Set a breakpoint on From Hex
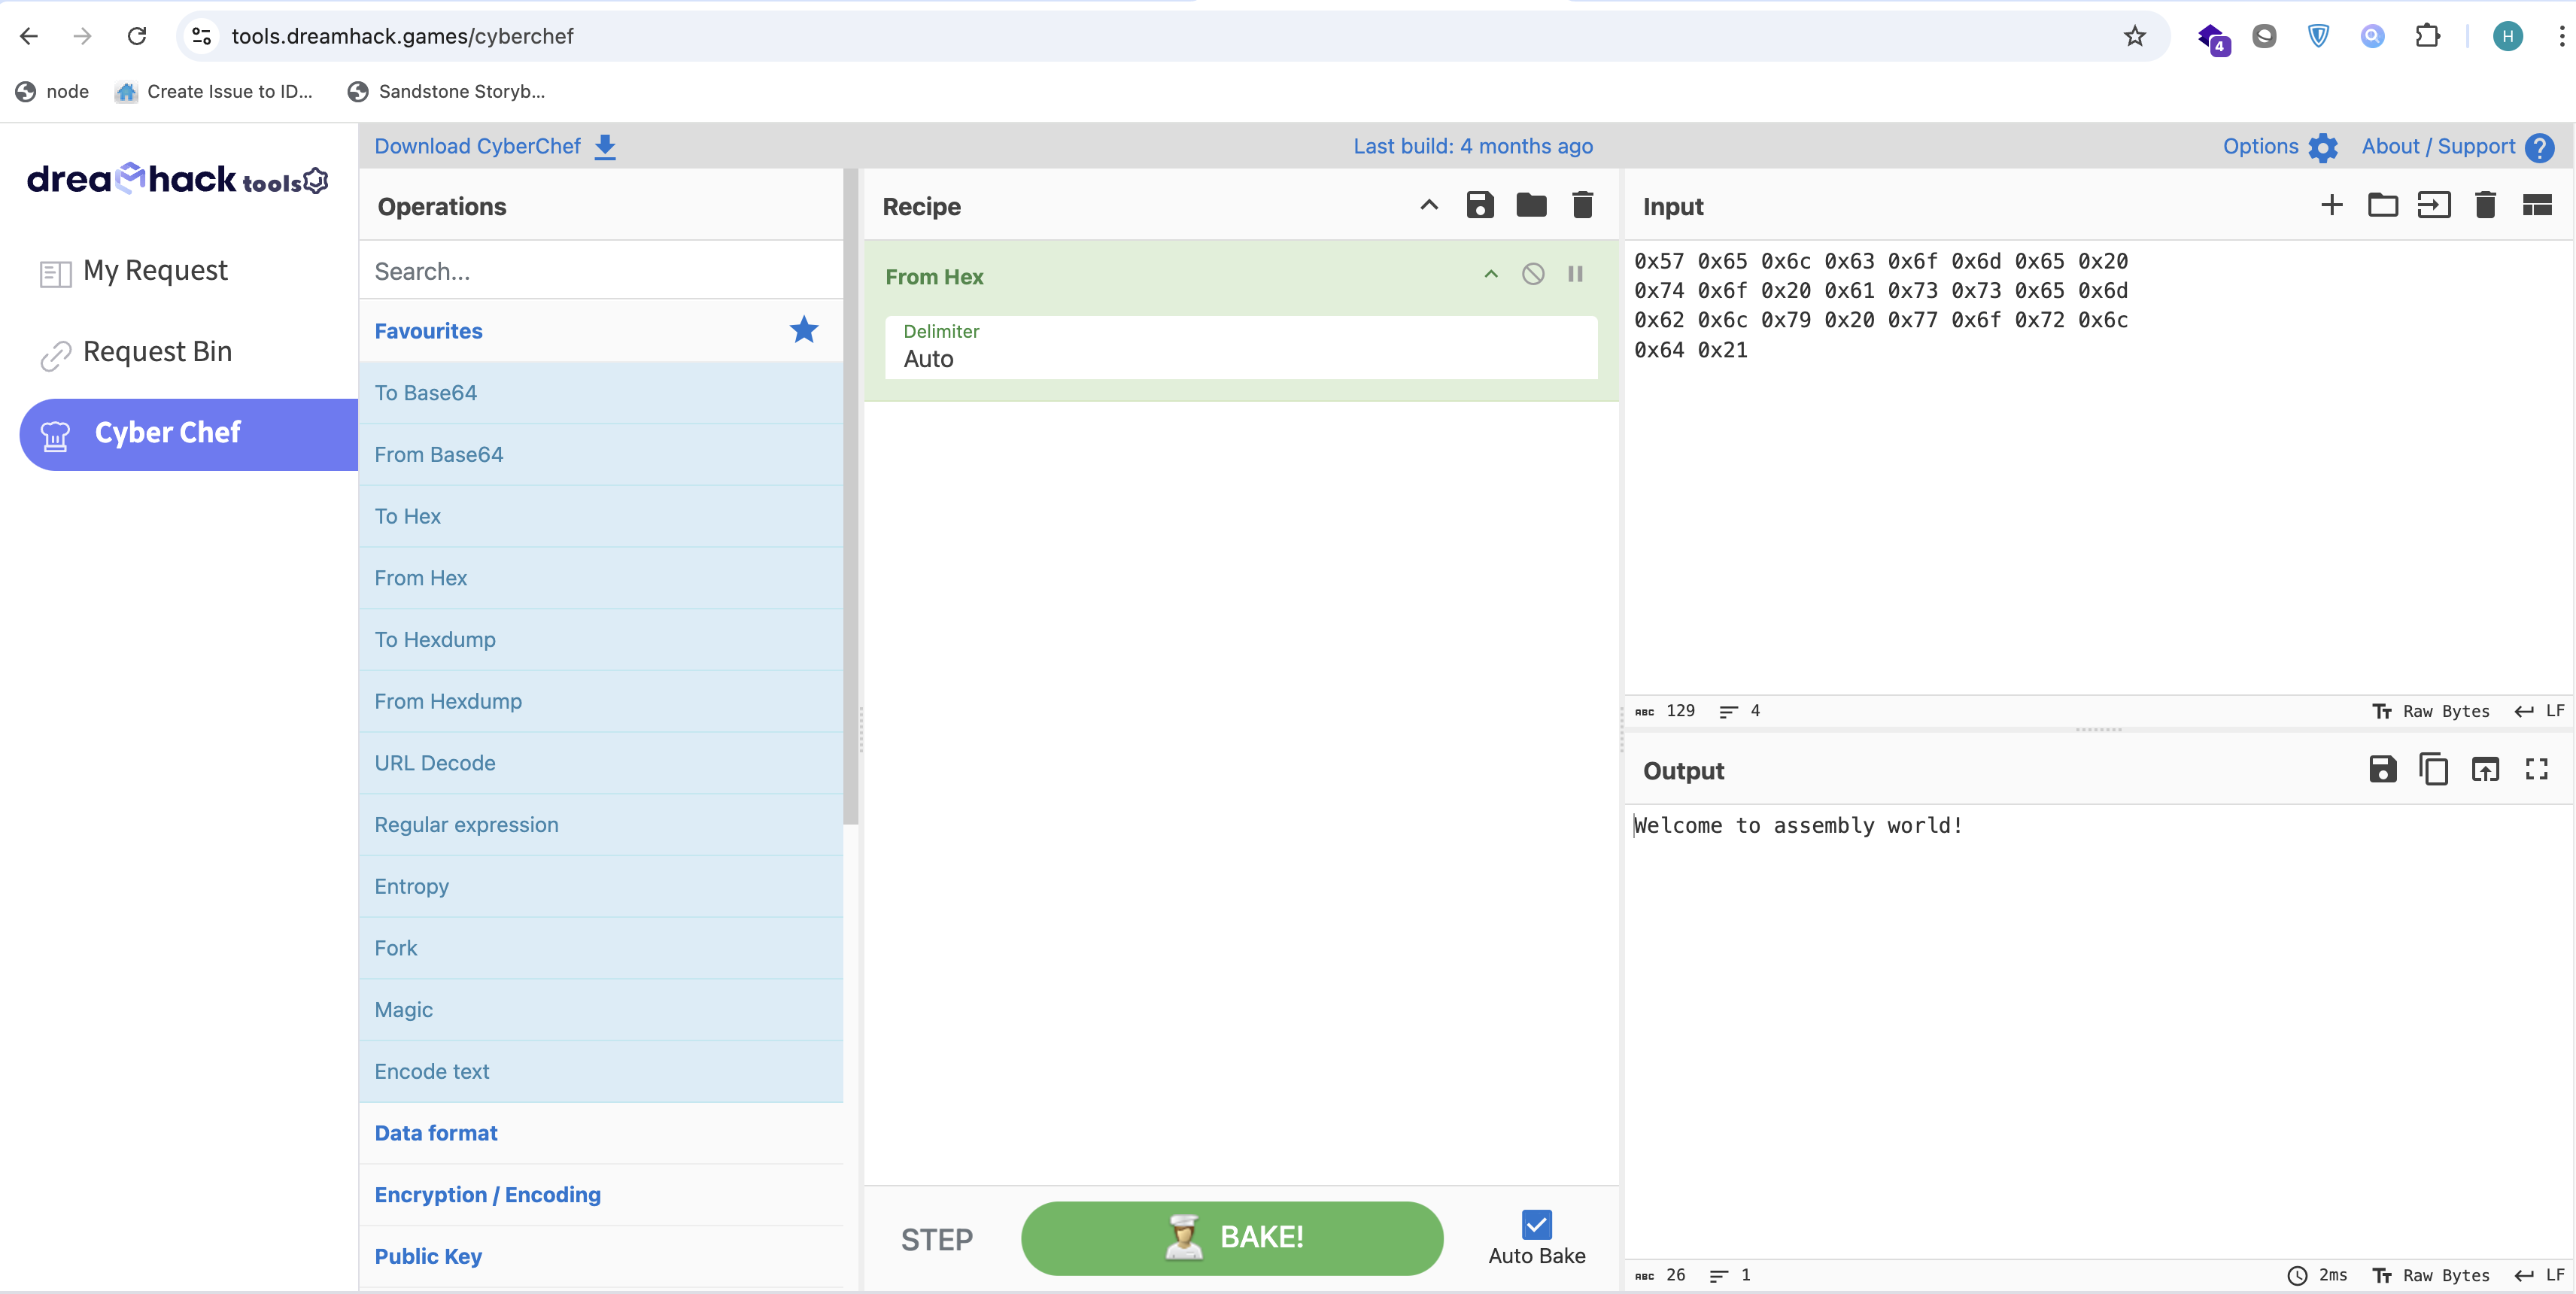The image size is (2576, 1294). pos(1575,274)
